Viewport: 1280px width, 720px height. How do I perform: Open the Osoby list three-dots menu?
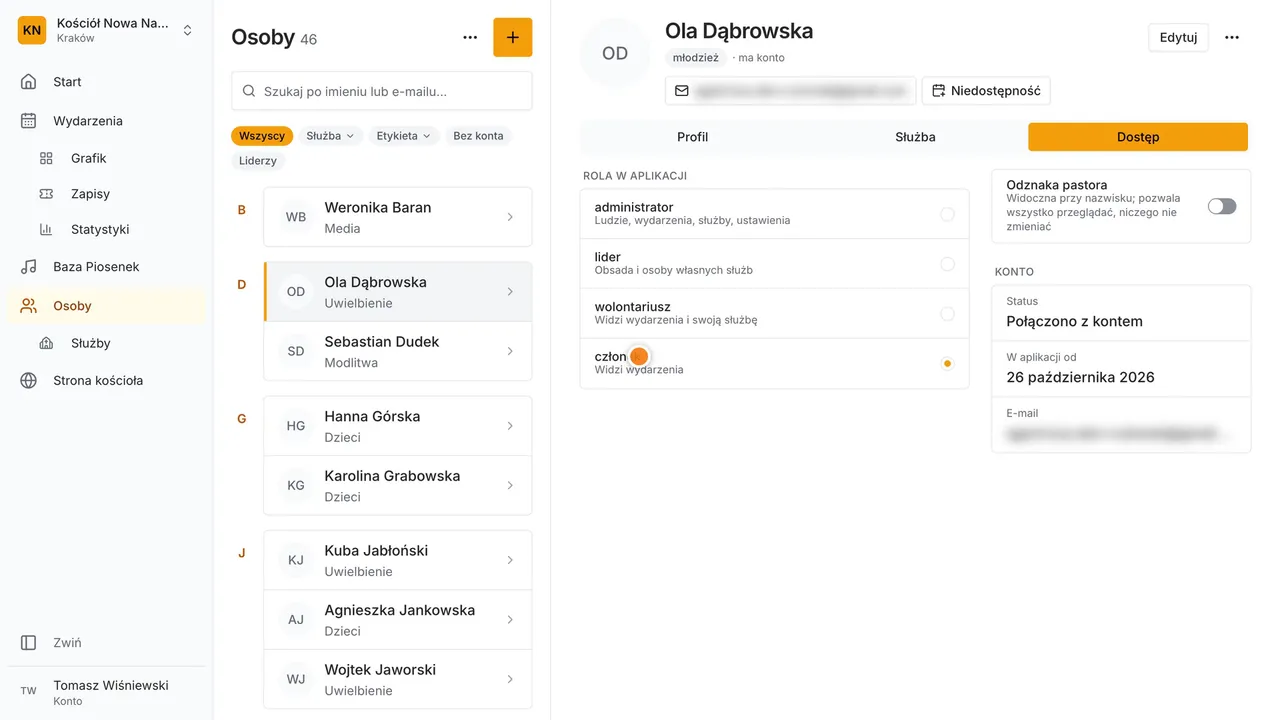[470, 37]
